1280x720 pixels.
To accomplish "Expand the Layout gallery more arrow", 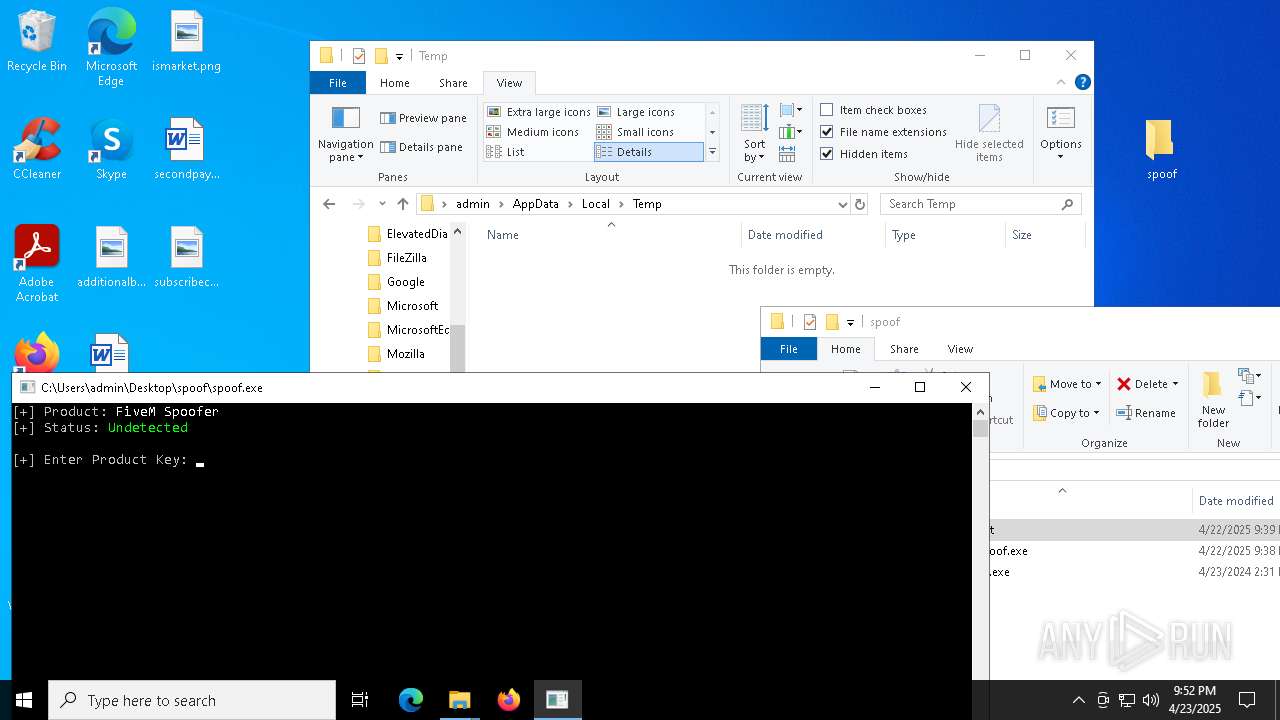I will pos(712,152).
